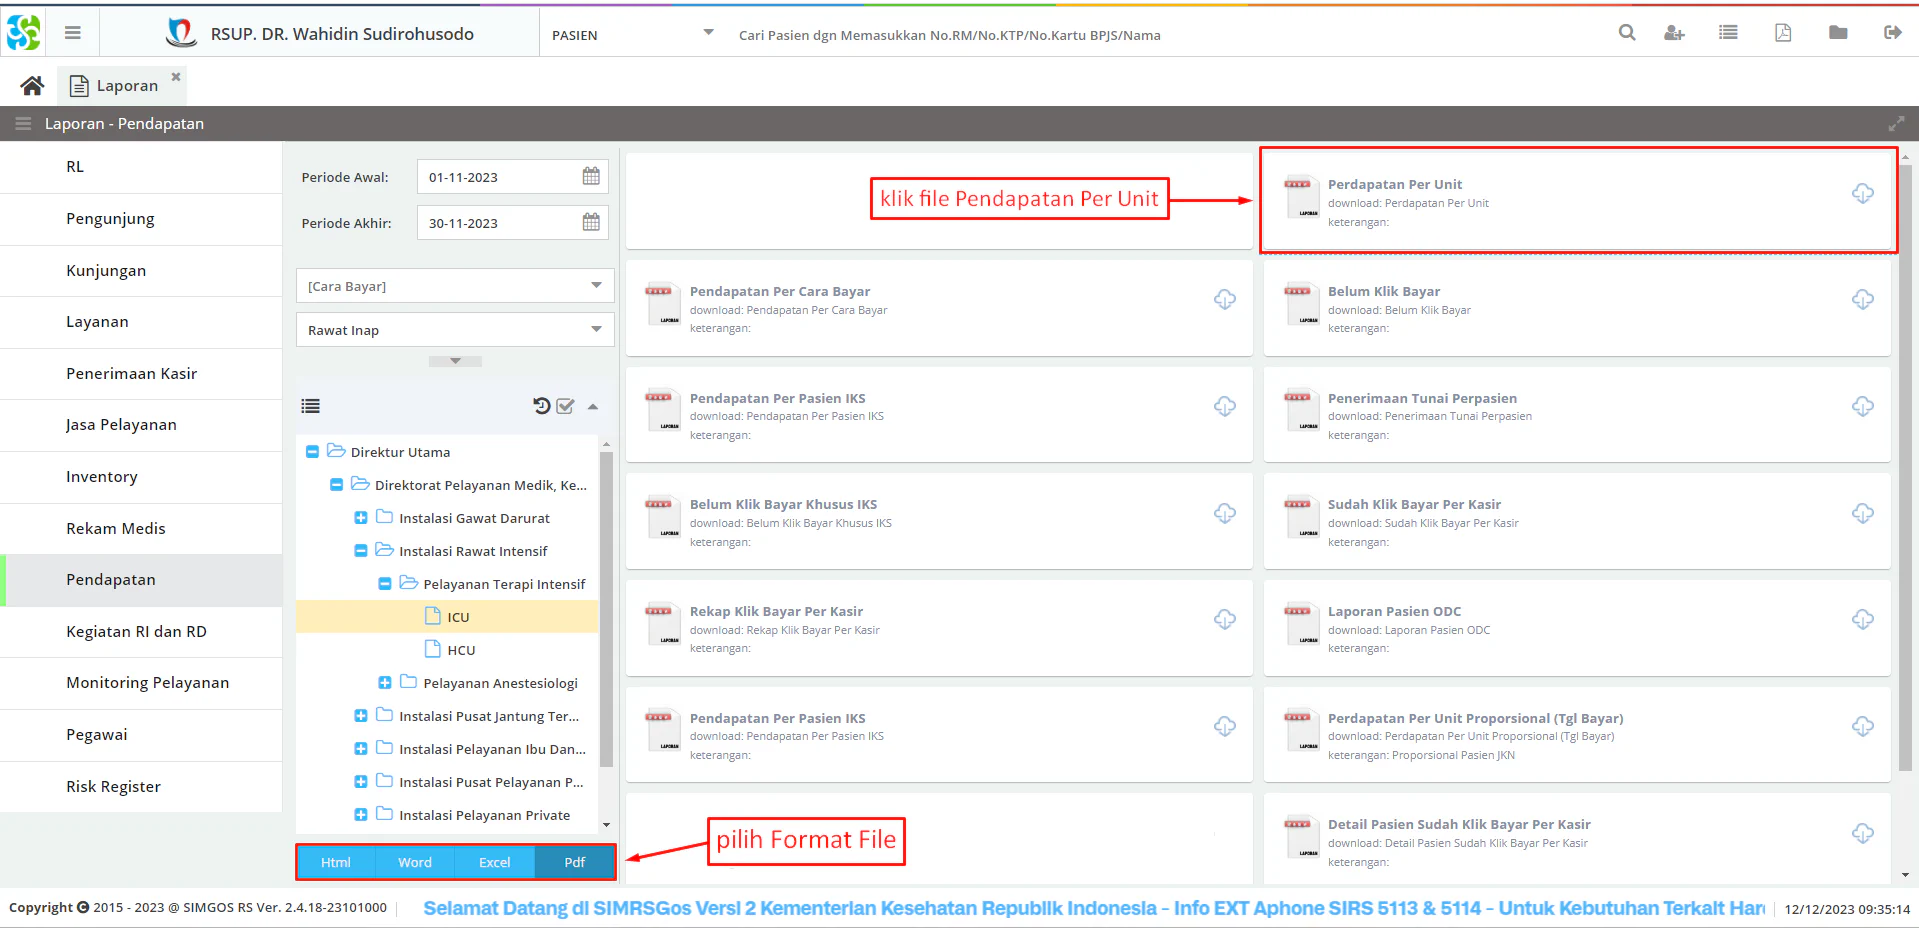Collapse filter section with small down arrow
Viewport: 1919px width, 928px height.
[x=455, y=361]
